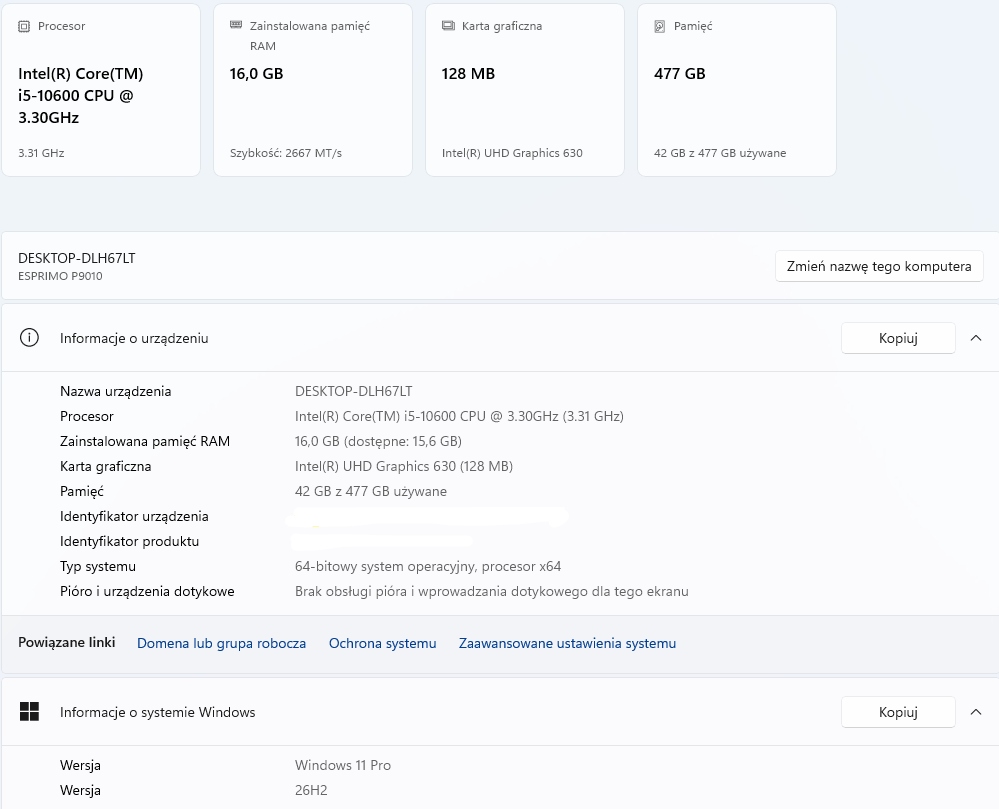
Task: Click the Powiązane linki label
Action: coord(66,642)
